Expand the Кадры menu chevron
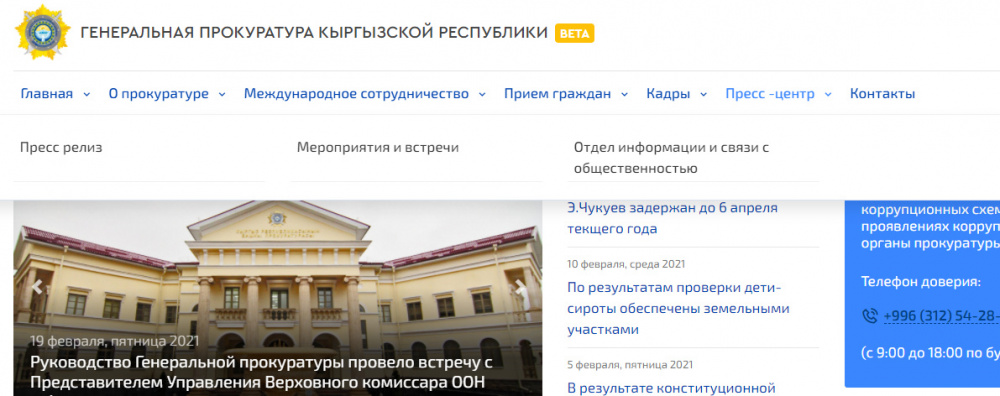1000x396 pixels. click(x=703, y=94)
